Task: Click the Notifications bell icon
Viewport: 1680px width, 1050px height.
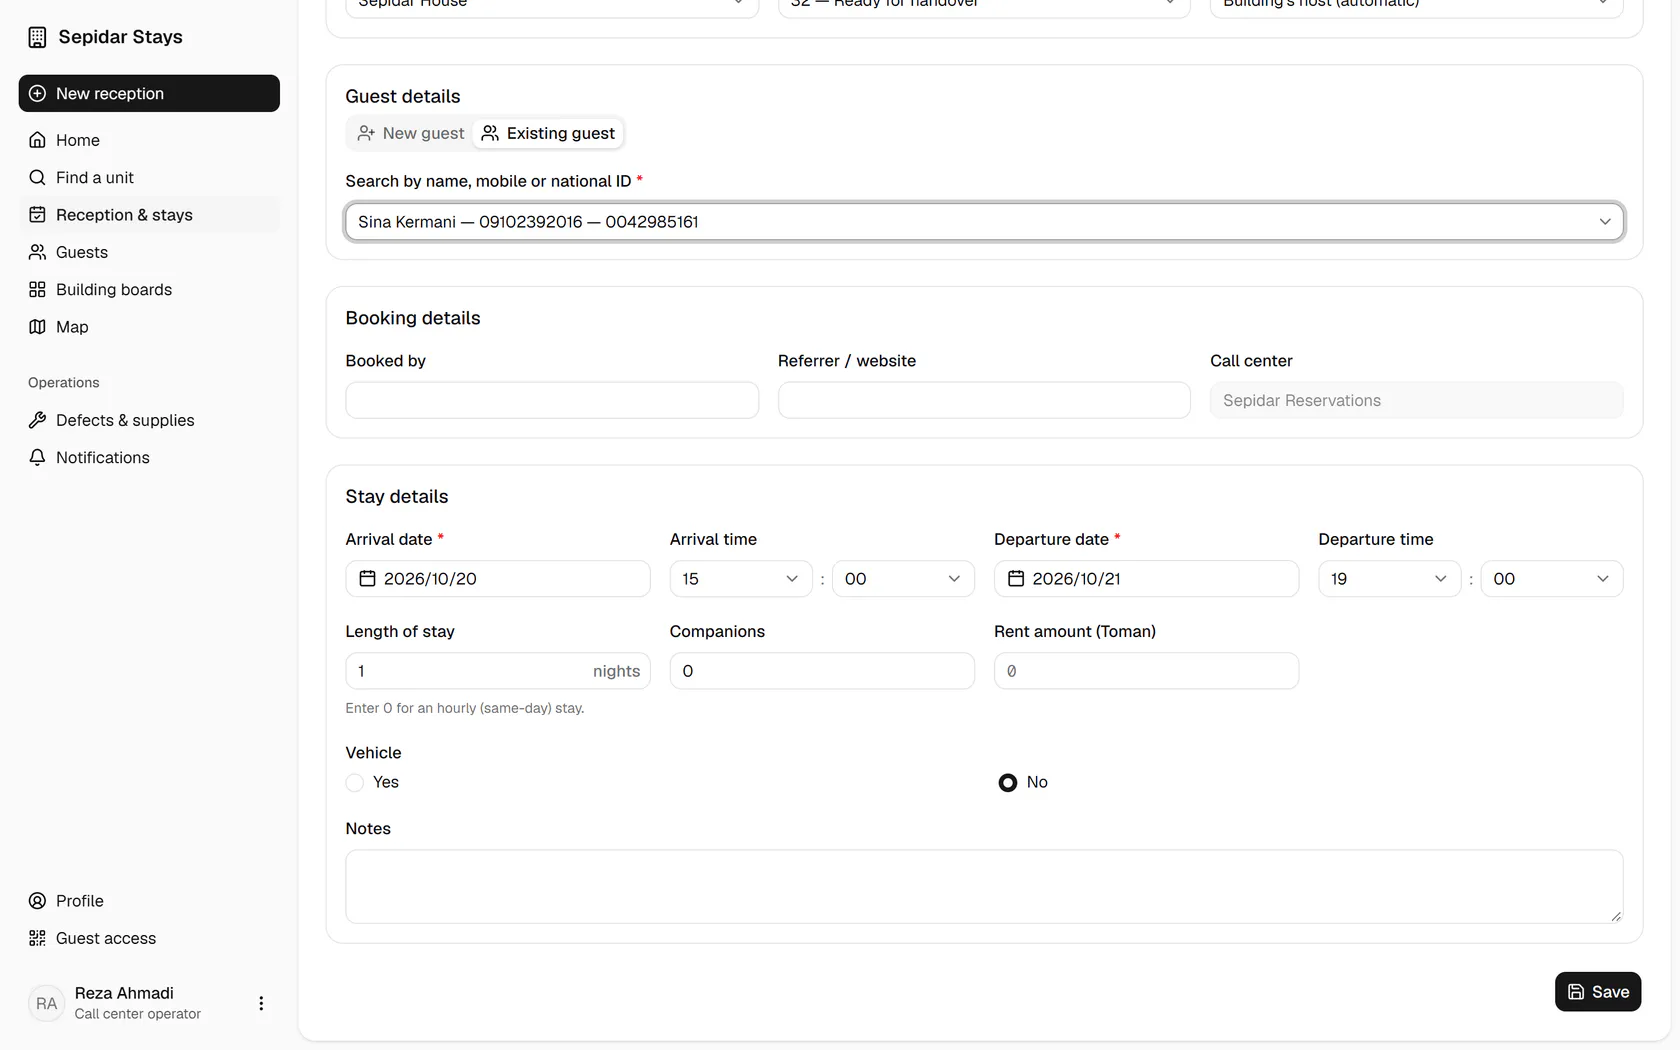Action: (37, 457)
